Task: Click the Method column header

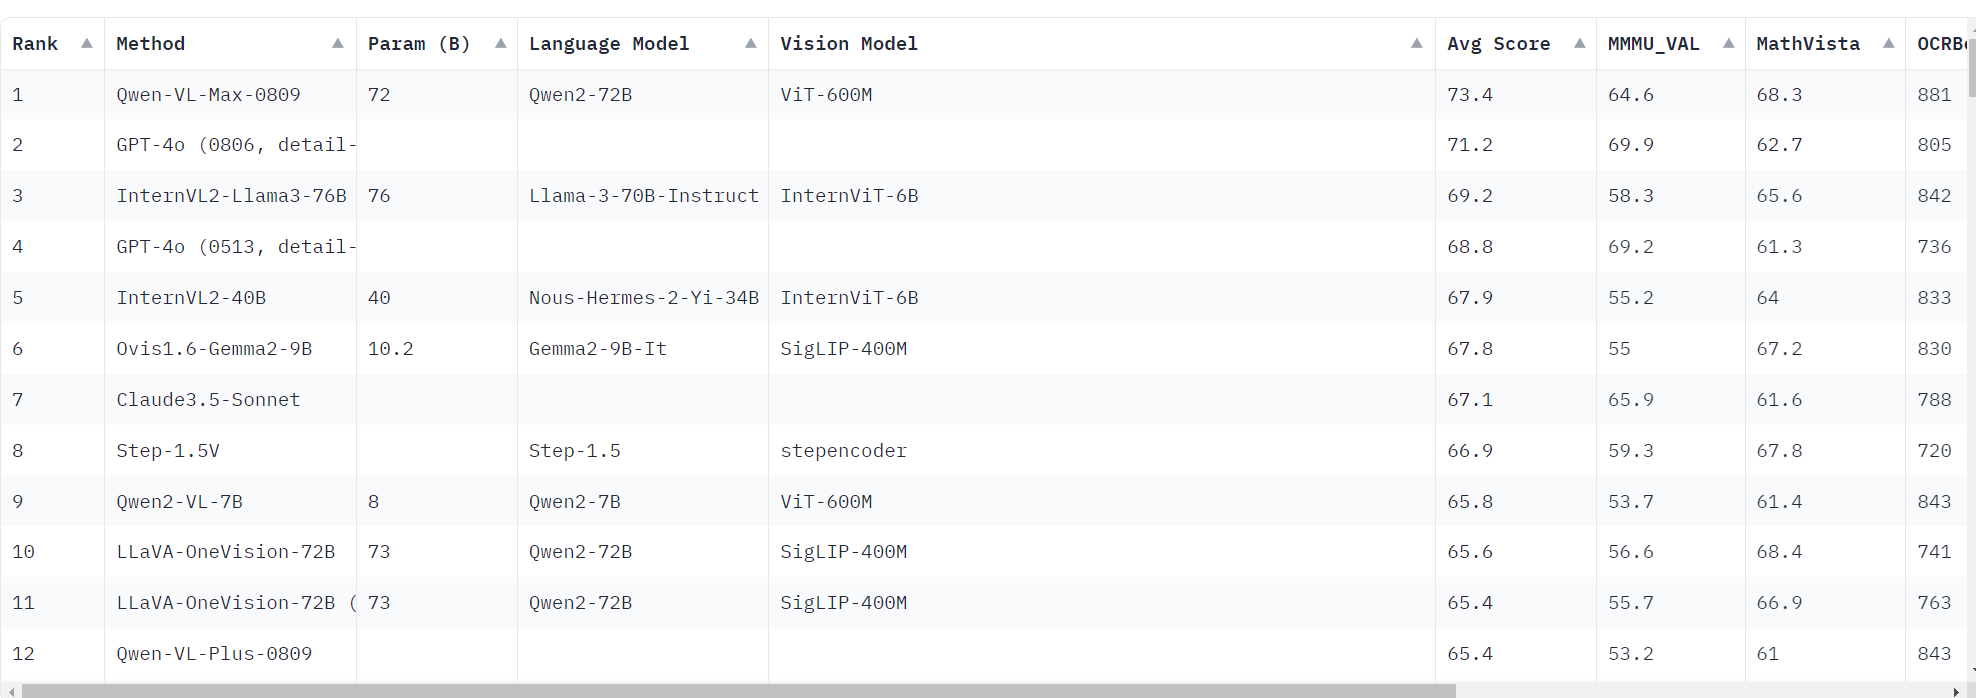Action: 150,43
